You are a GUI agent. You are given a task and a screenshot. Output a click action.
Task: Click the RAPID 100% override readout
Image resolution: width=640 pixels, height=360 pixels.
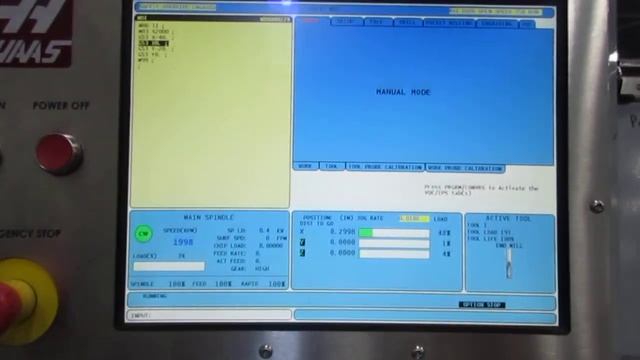pyautogui.click(x=262, y=284)
